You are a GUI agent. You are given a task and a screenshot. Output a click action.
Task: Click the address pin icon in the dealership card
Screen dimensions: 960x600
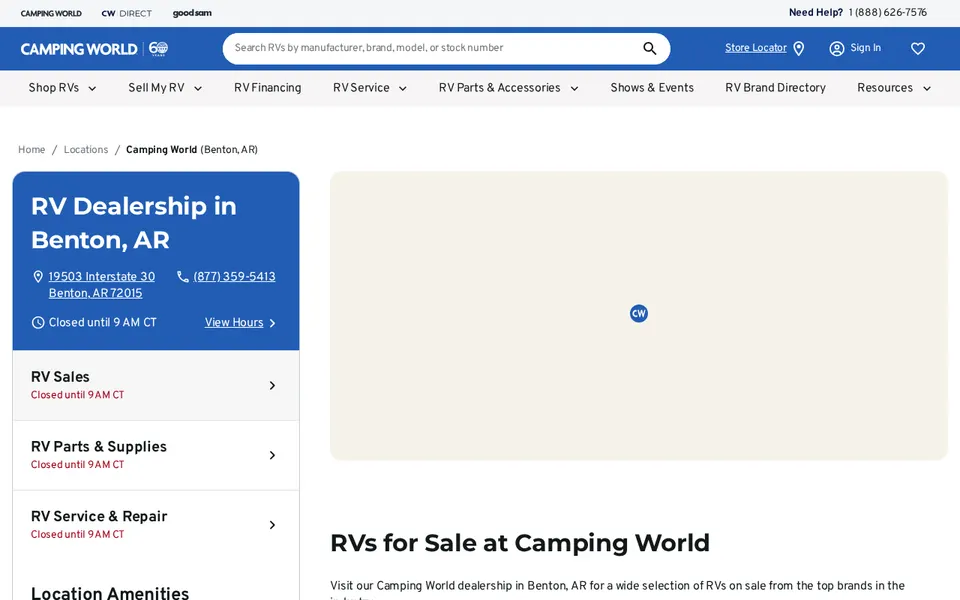(x=38, y=277)
